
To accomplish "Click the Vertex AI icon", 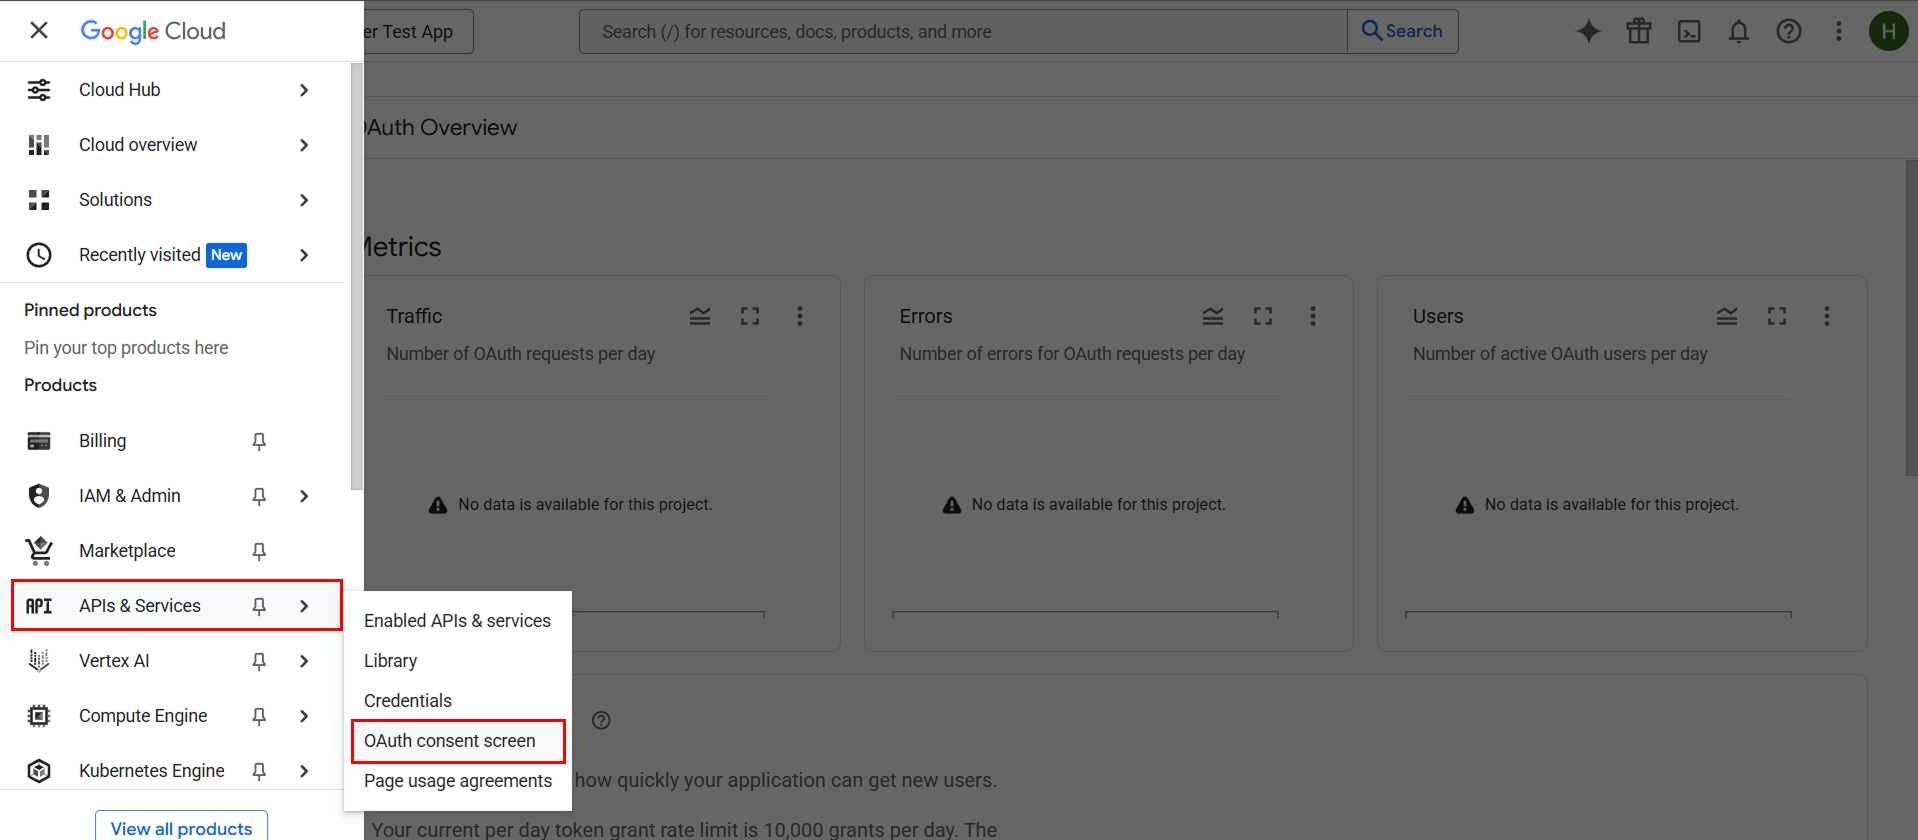I will point(39,661).
